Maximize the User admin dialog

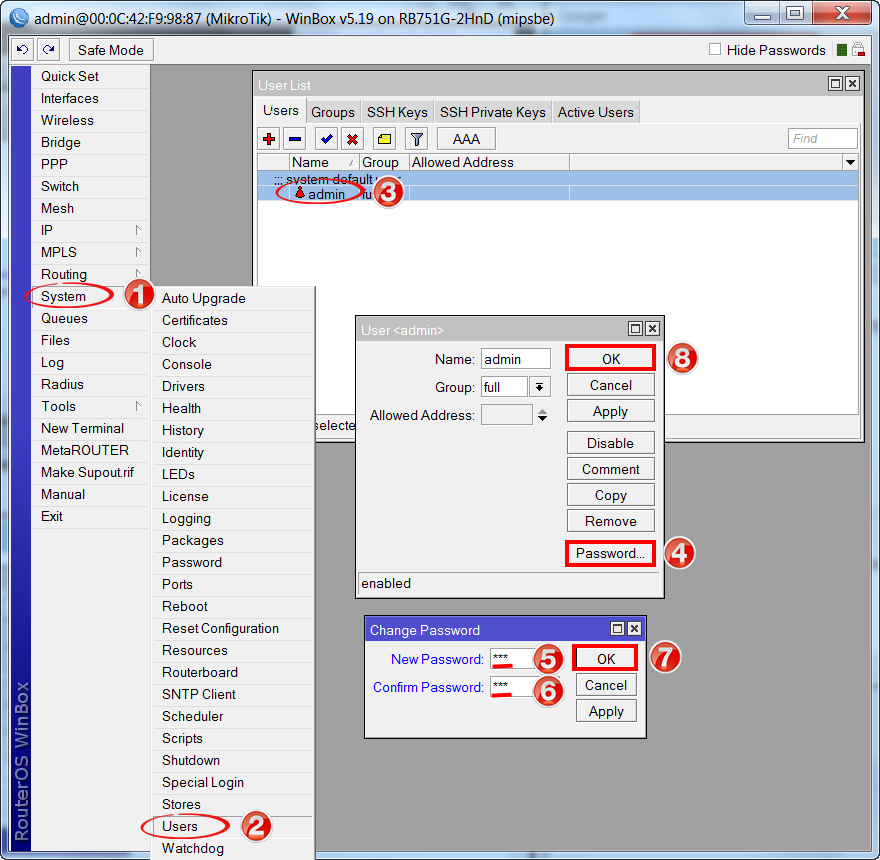pyautogui.click(x=635, y=328)
